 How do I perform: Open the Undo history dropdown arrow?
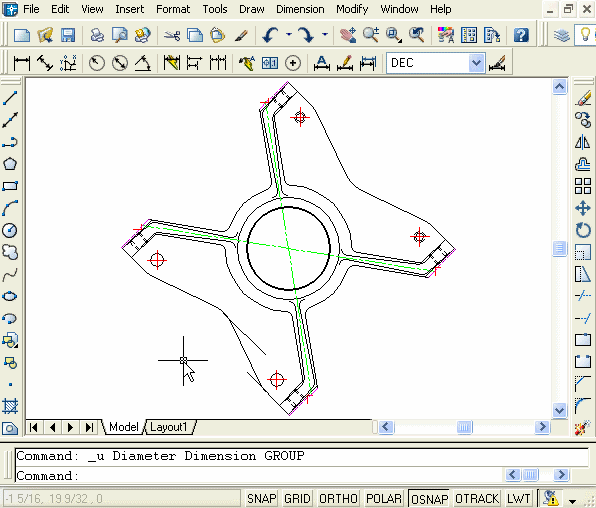tap(289, 35)
